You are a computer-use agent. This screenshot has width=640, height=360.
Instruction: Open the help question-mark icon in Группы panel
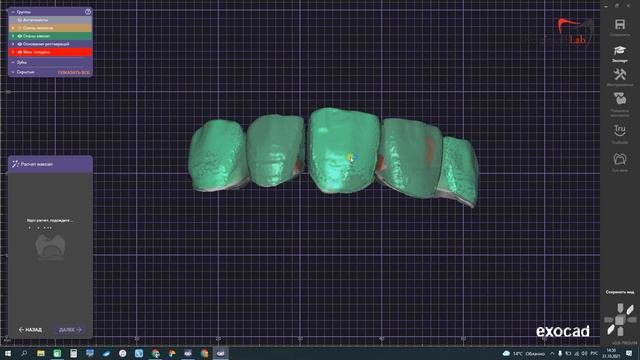coord(88,12)
